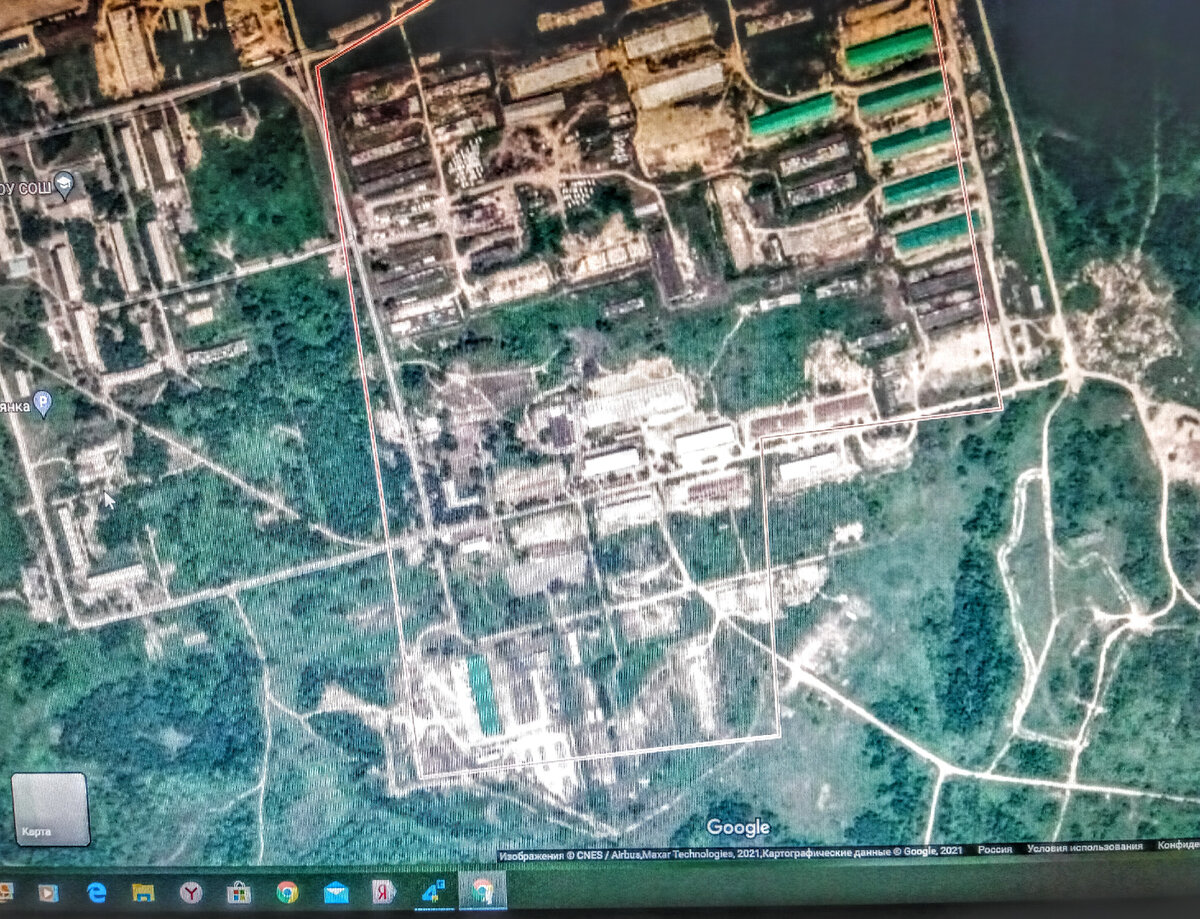
Task: Switch to the active Chrome window in taskbar
Action: point(482,891)
